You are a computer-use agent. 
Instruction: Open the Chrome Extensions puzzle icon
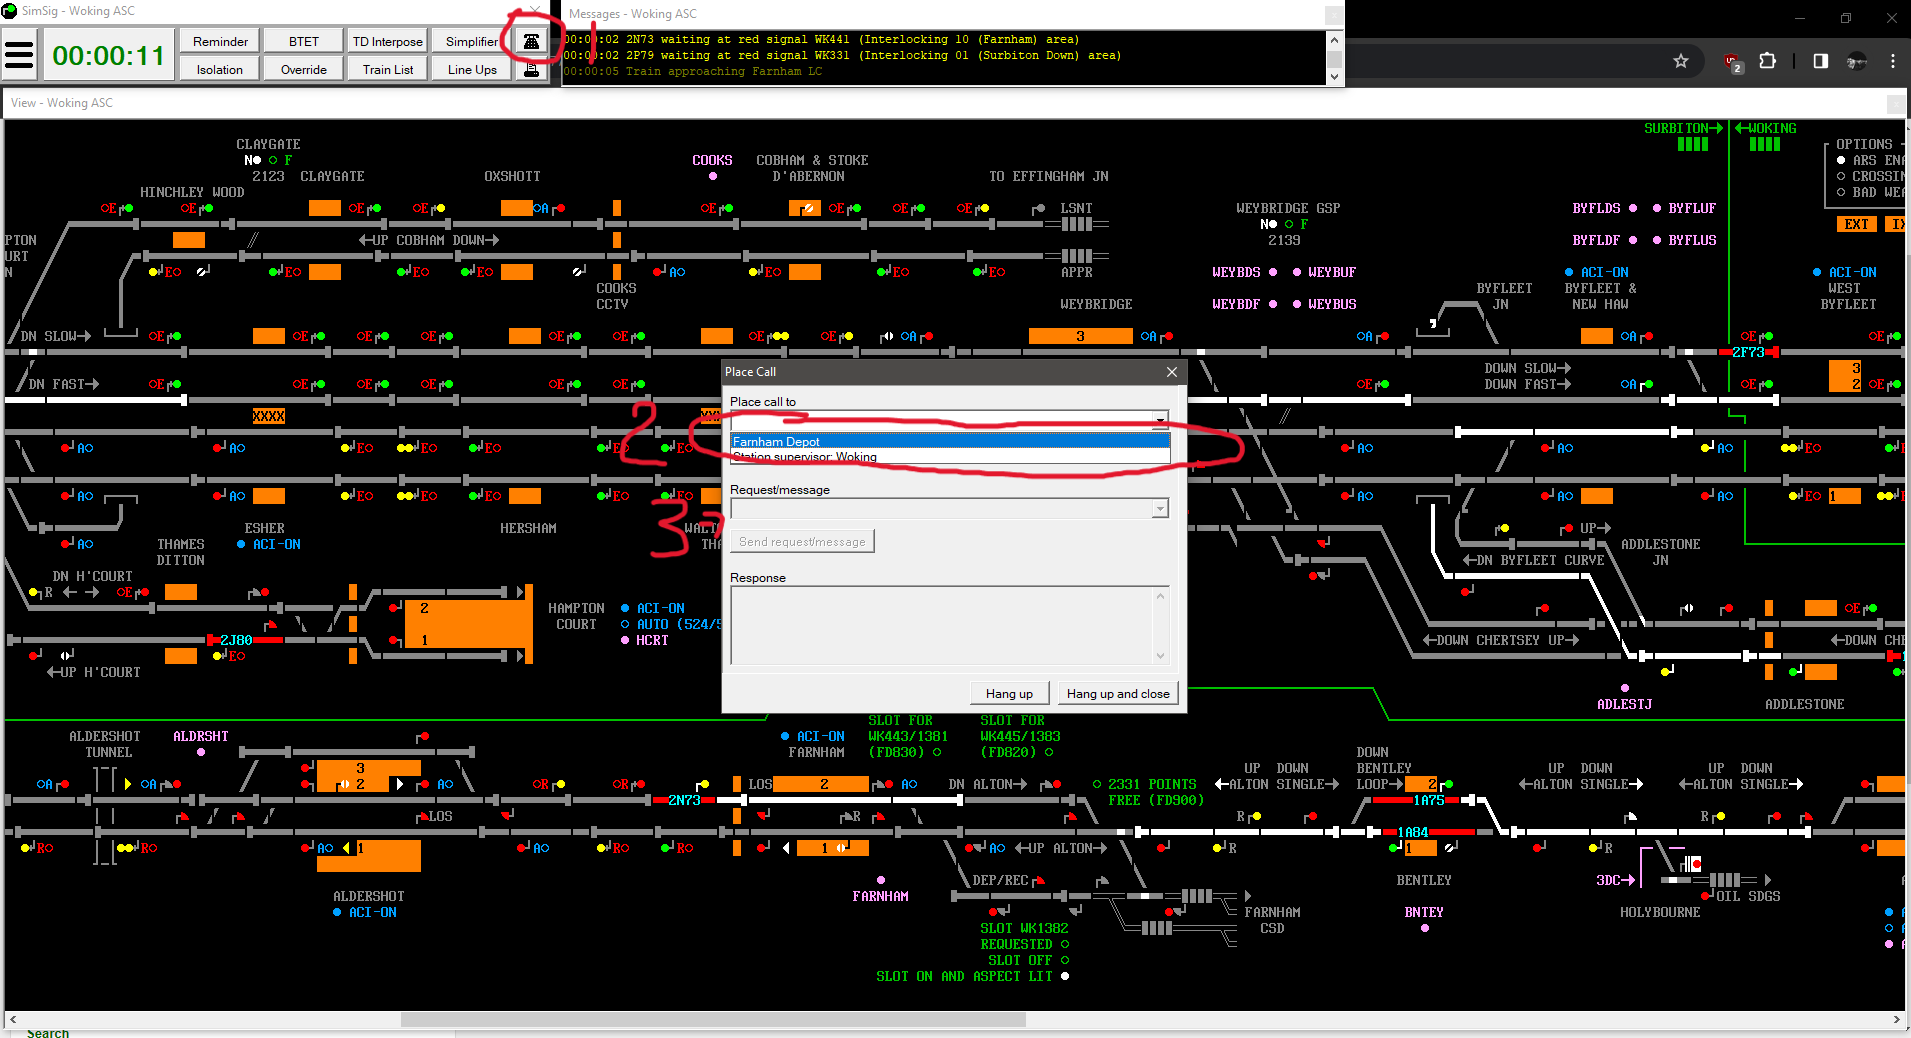pos(1768,61)
